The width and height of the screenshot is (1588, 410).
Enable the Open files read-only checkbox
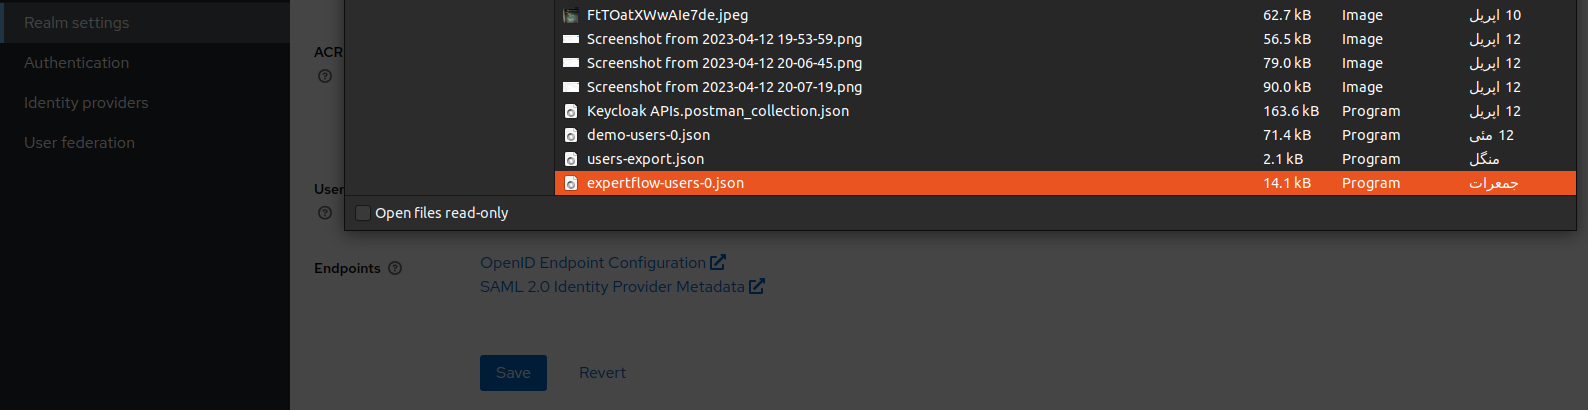[x=363, y=213]
